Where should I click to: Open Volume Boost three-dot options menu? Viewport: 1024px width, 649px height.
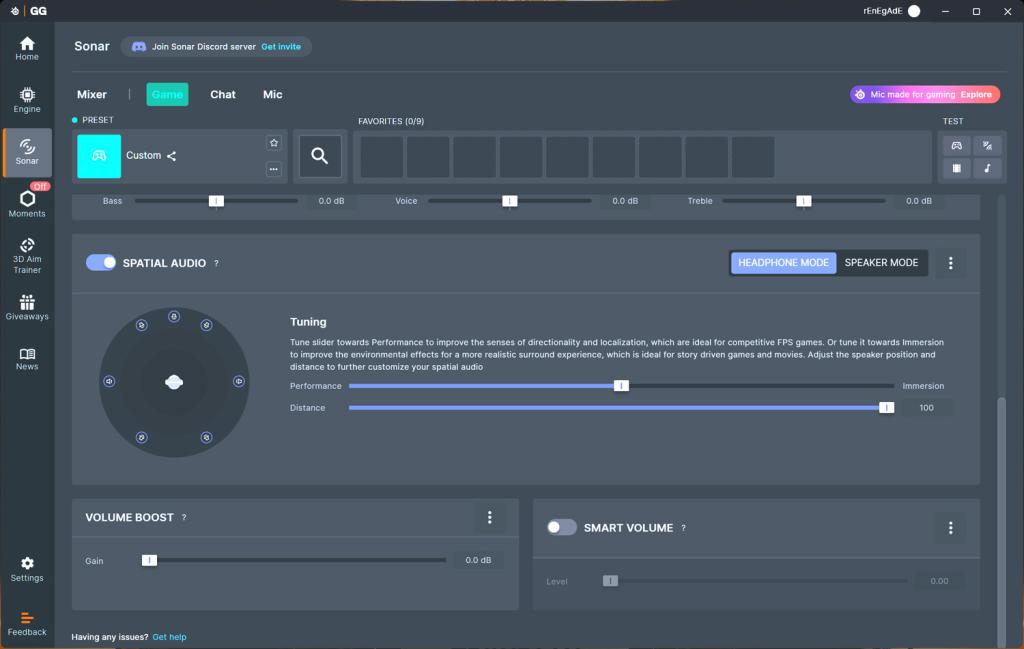[x=489, y=517]
